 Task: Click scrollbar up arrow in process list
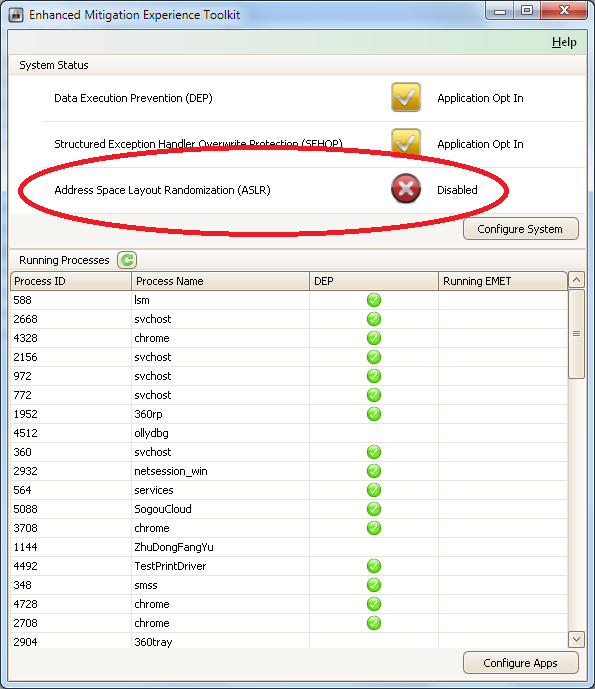coord(576,280)
